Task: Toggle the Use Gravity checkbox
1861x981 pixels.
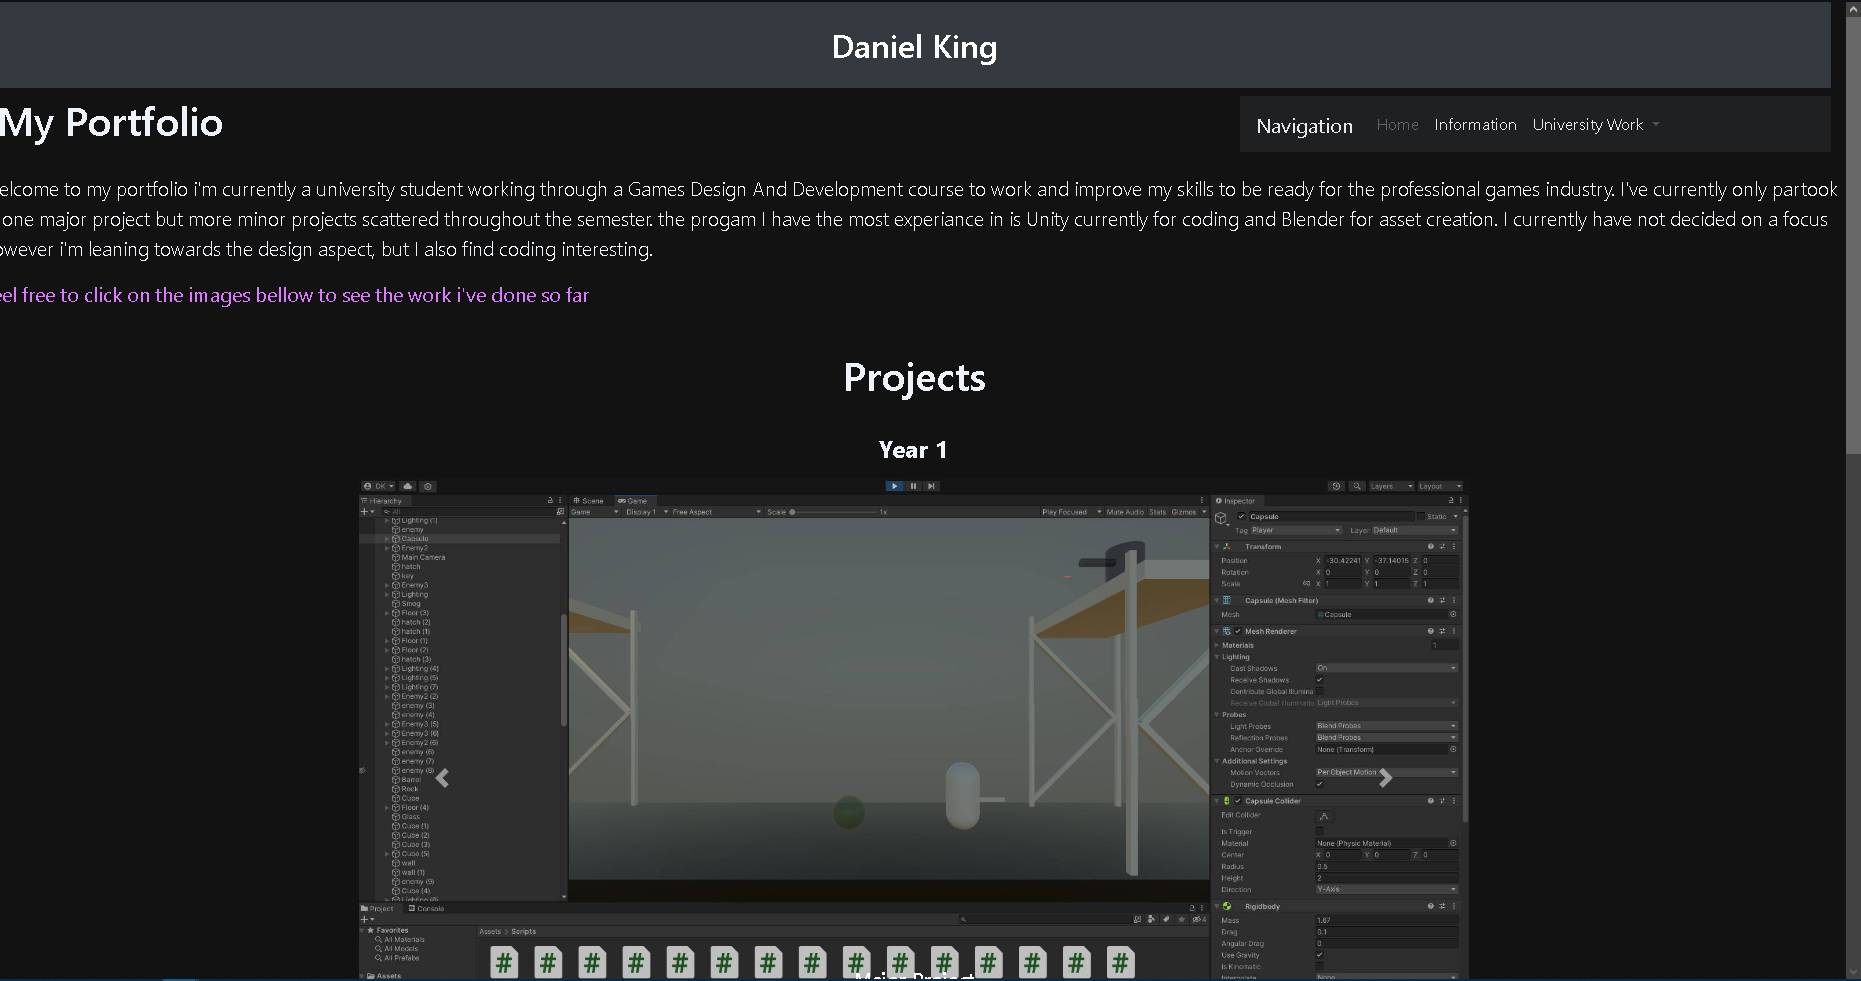Action: coord(1320,955)
